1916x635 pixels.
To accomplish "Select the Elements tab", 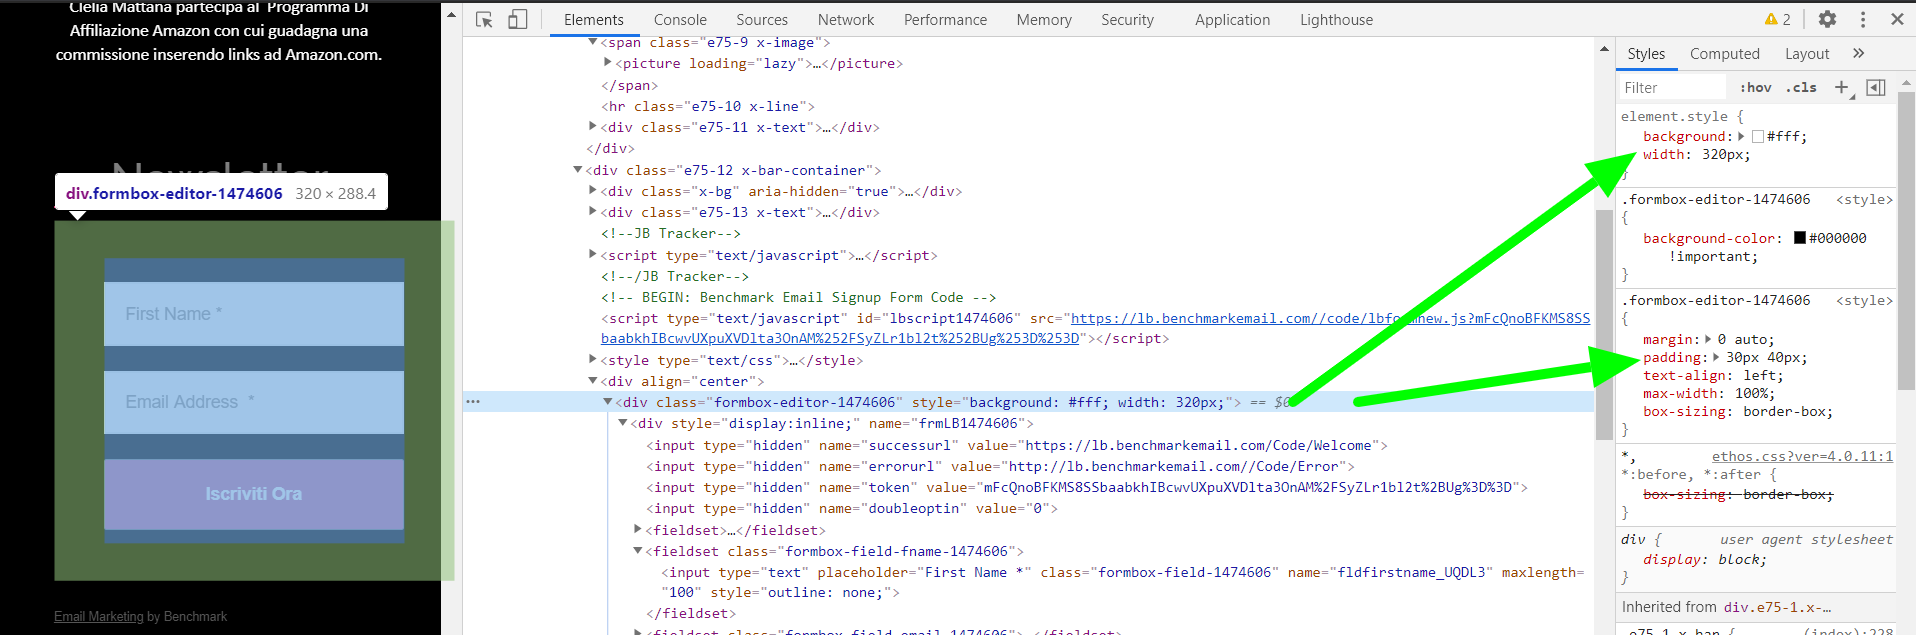I will (x=593, y=19).
